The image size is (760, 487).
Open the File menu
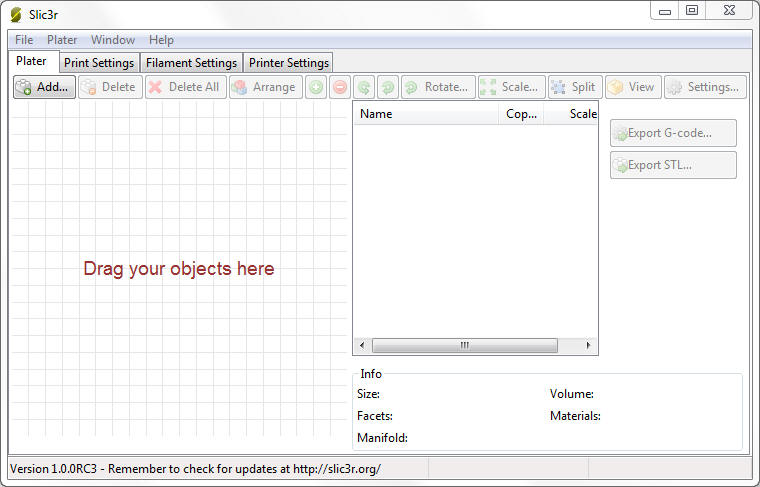pyautogui.click(x=24, y=40)
